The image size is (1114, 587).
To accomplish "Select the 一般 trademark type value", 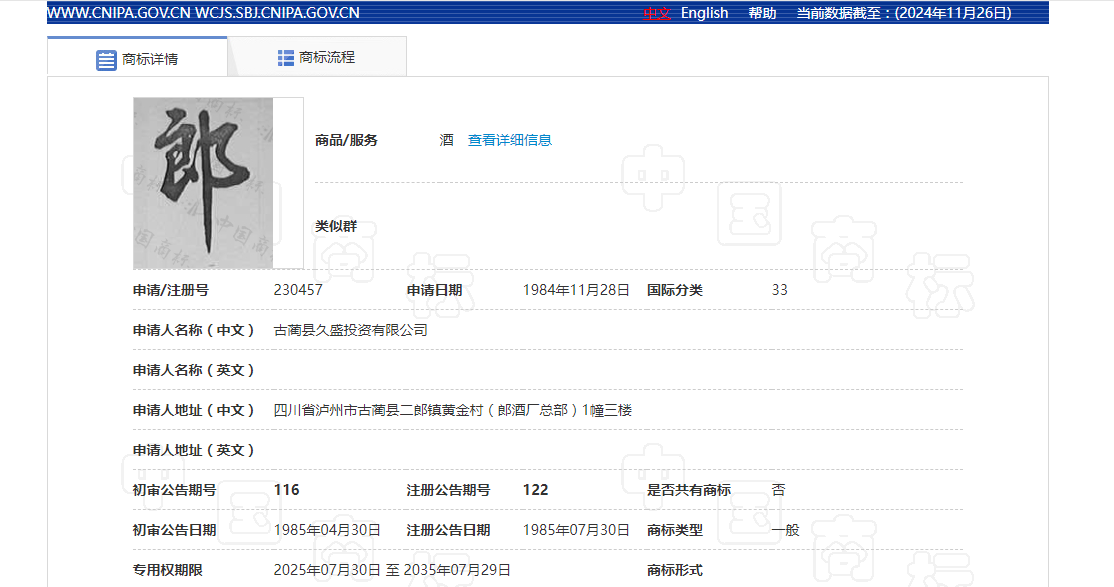I will tap(786, 530).
